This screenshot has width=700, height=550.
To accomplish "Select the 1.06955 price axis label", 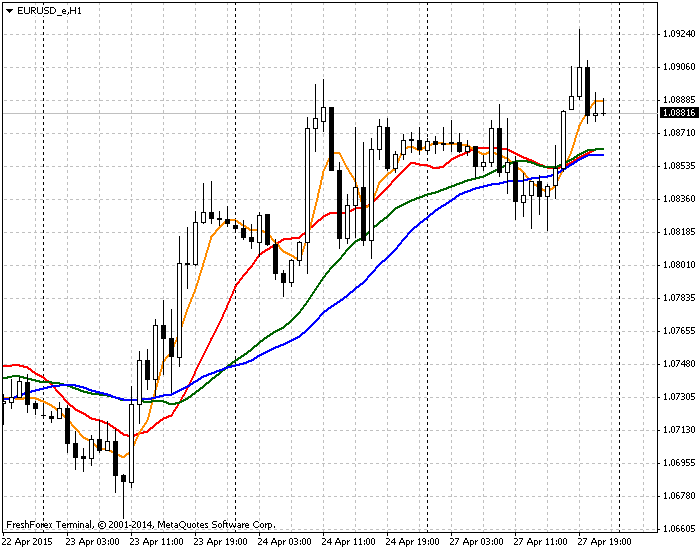I will click(x=679, y=463).
